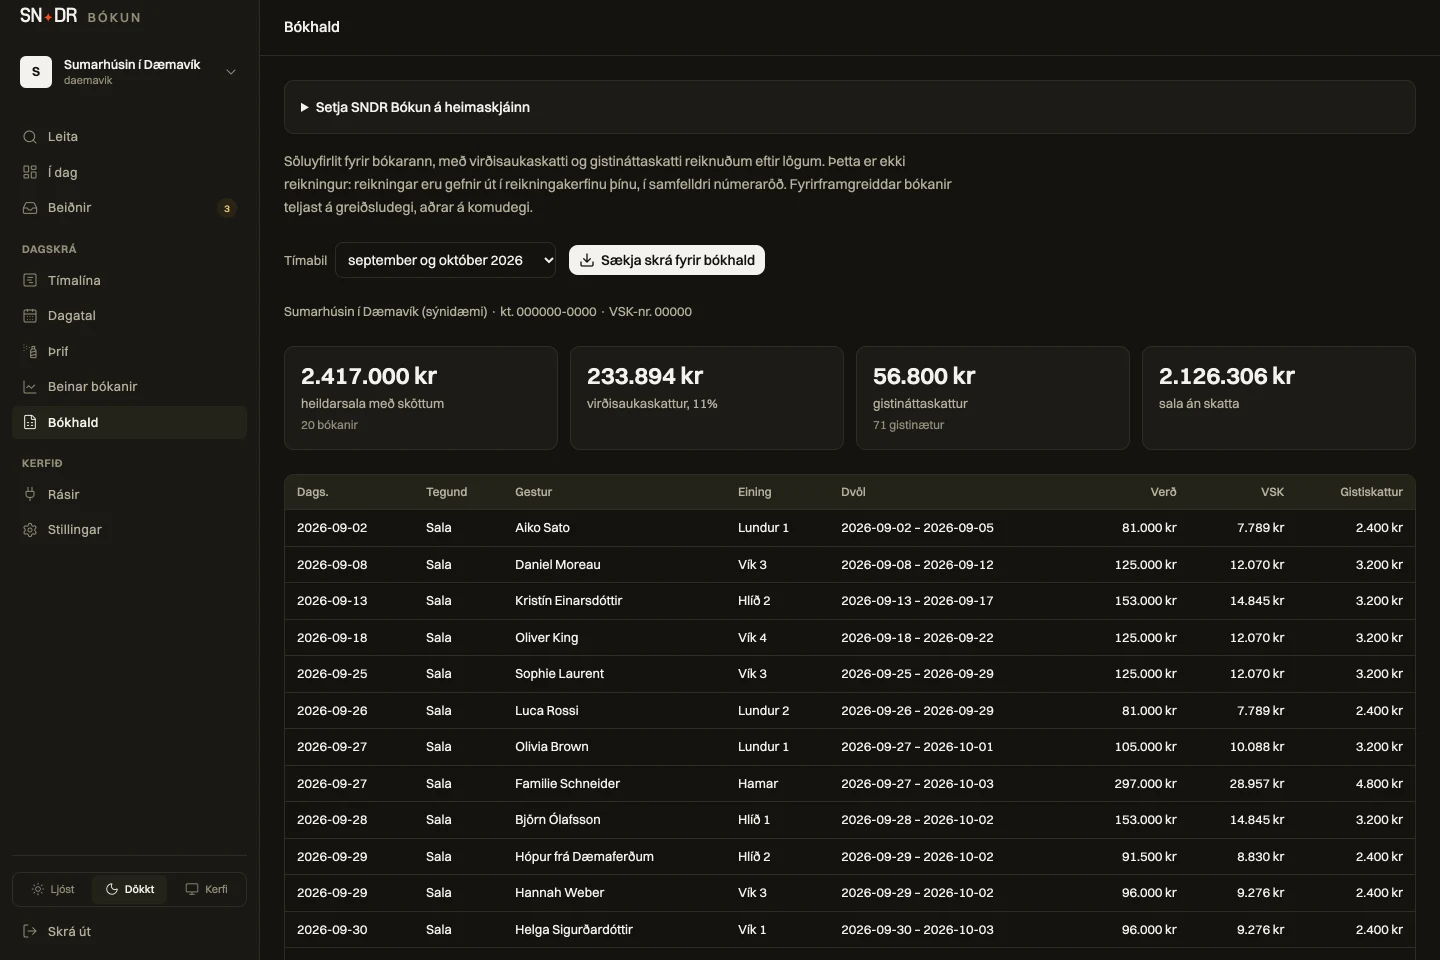This screenshot has width=1440, height=960.
Task: Click guest name Aiko Sato
Action: click(542, 528)
